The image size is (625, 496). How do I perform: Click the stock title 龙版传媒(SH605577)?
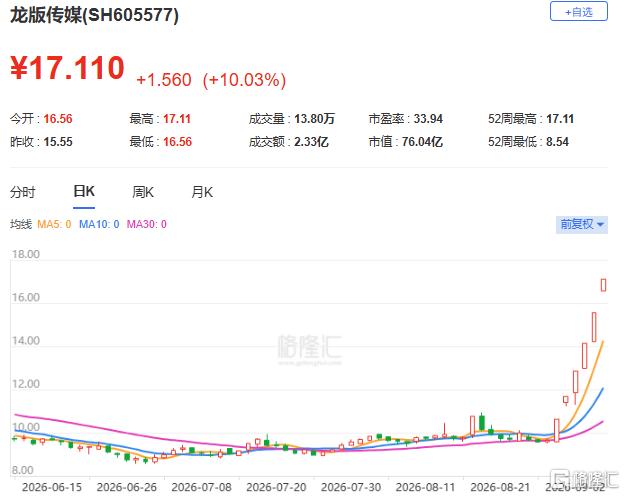(x=94, y=16)
